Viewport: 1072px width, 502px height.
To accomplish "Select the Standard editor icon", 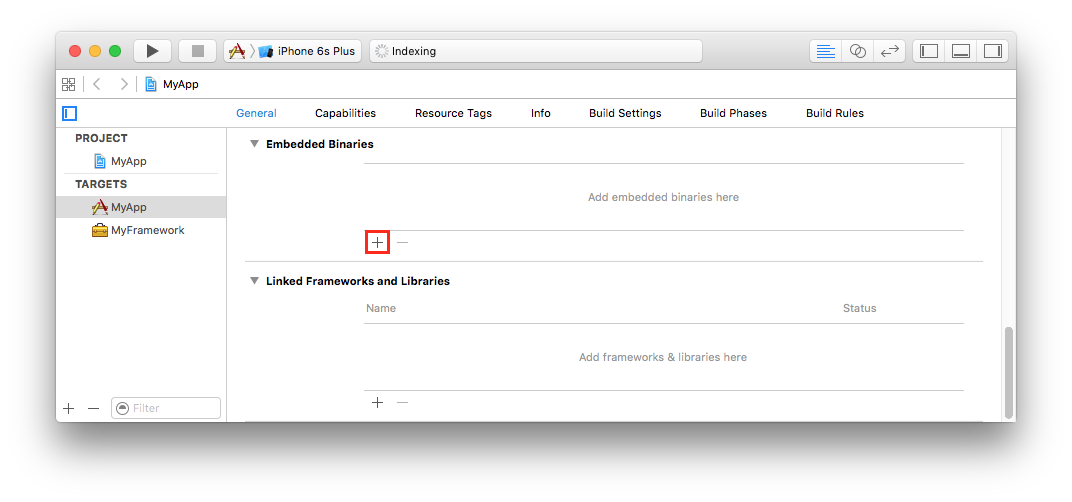I will click(825, 51).
